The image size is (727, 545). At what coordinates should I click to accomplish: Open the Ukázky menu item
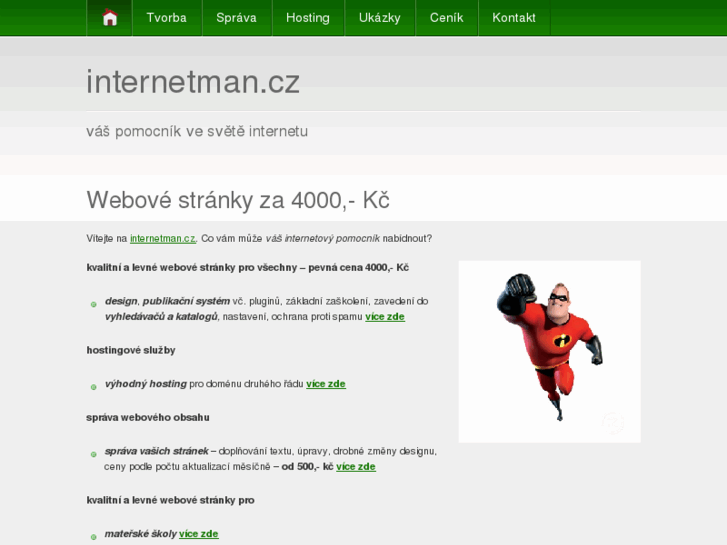380,18
